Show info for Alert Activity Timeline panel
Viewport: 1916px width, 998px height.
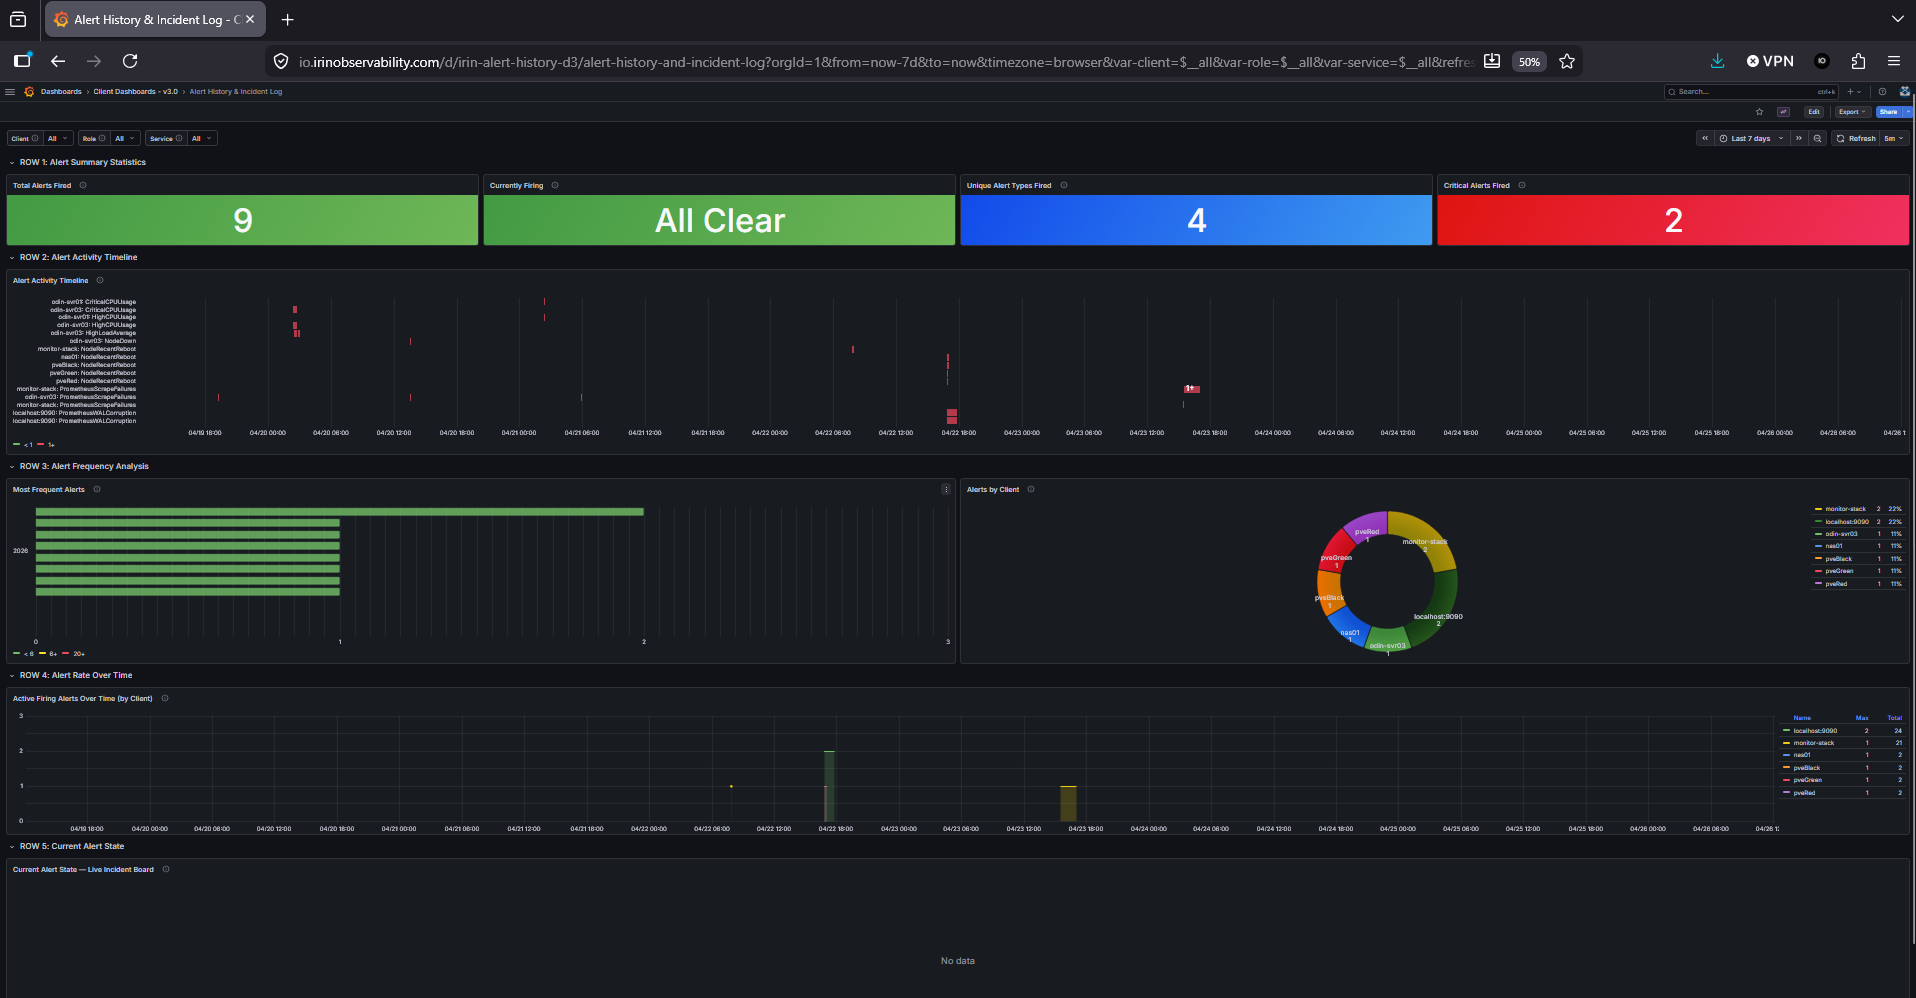coord(100,280)
